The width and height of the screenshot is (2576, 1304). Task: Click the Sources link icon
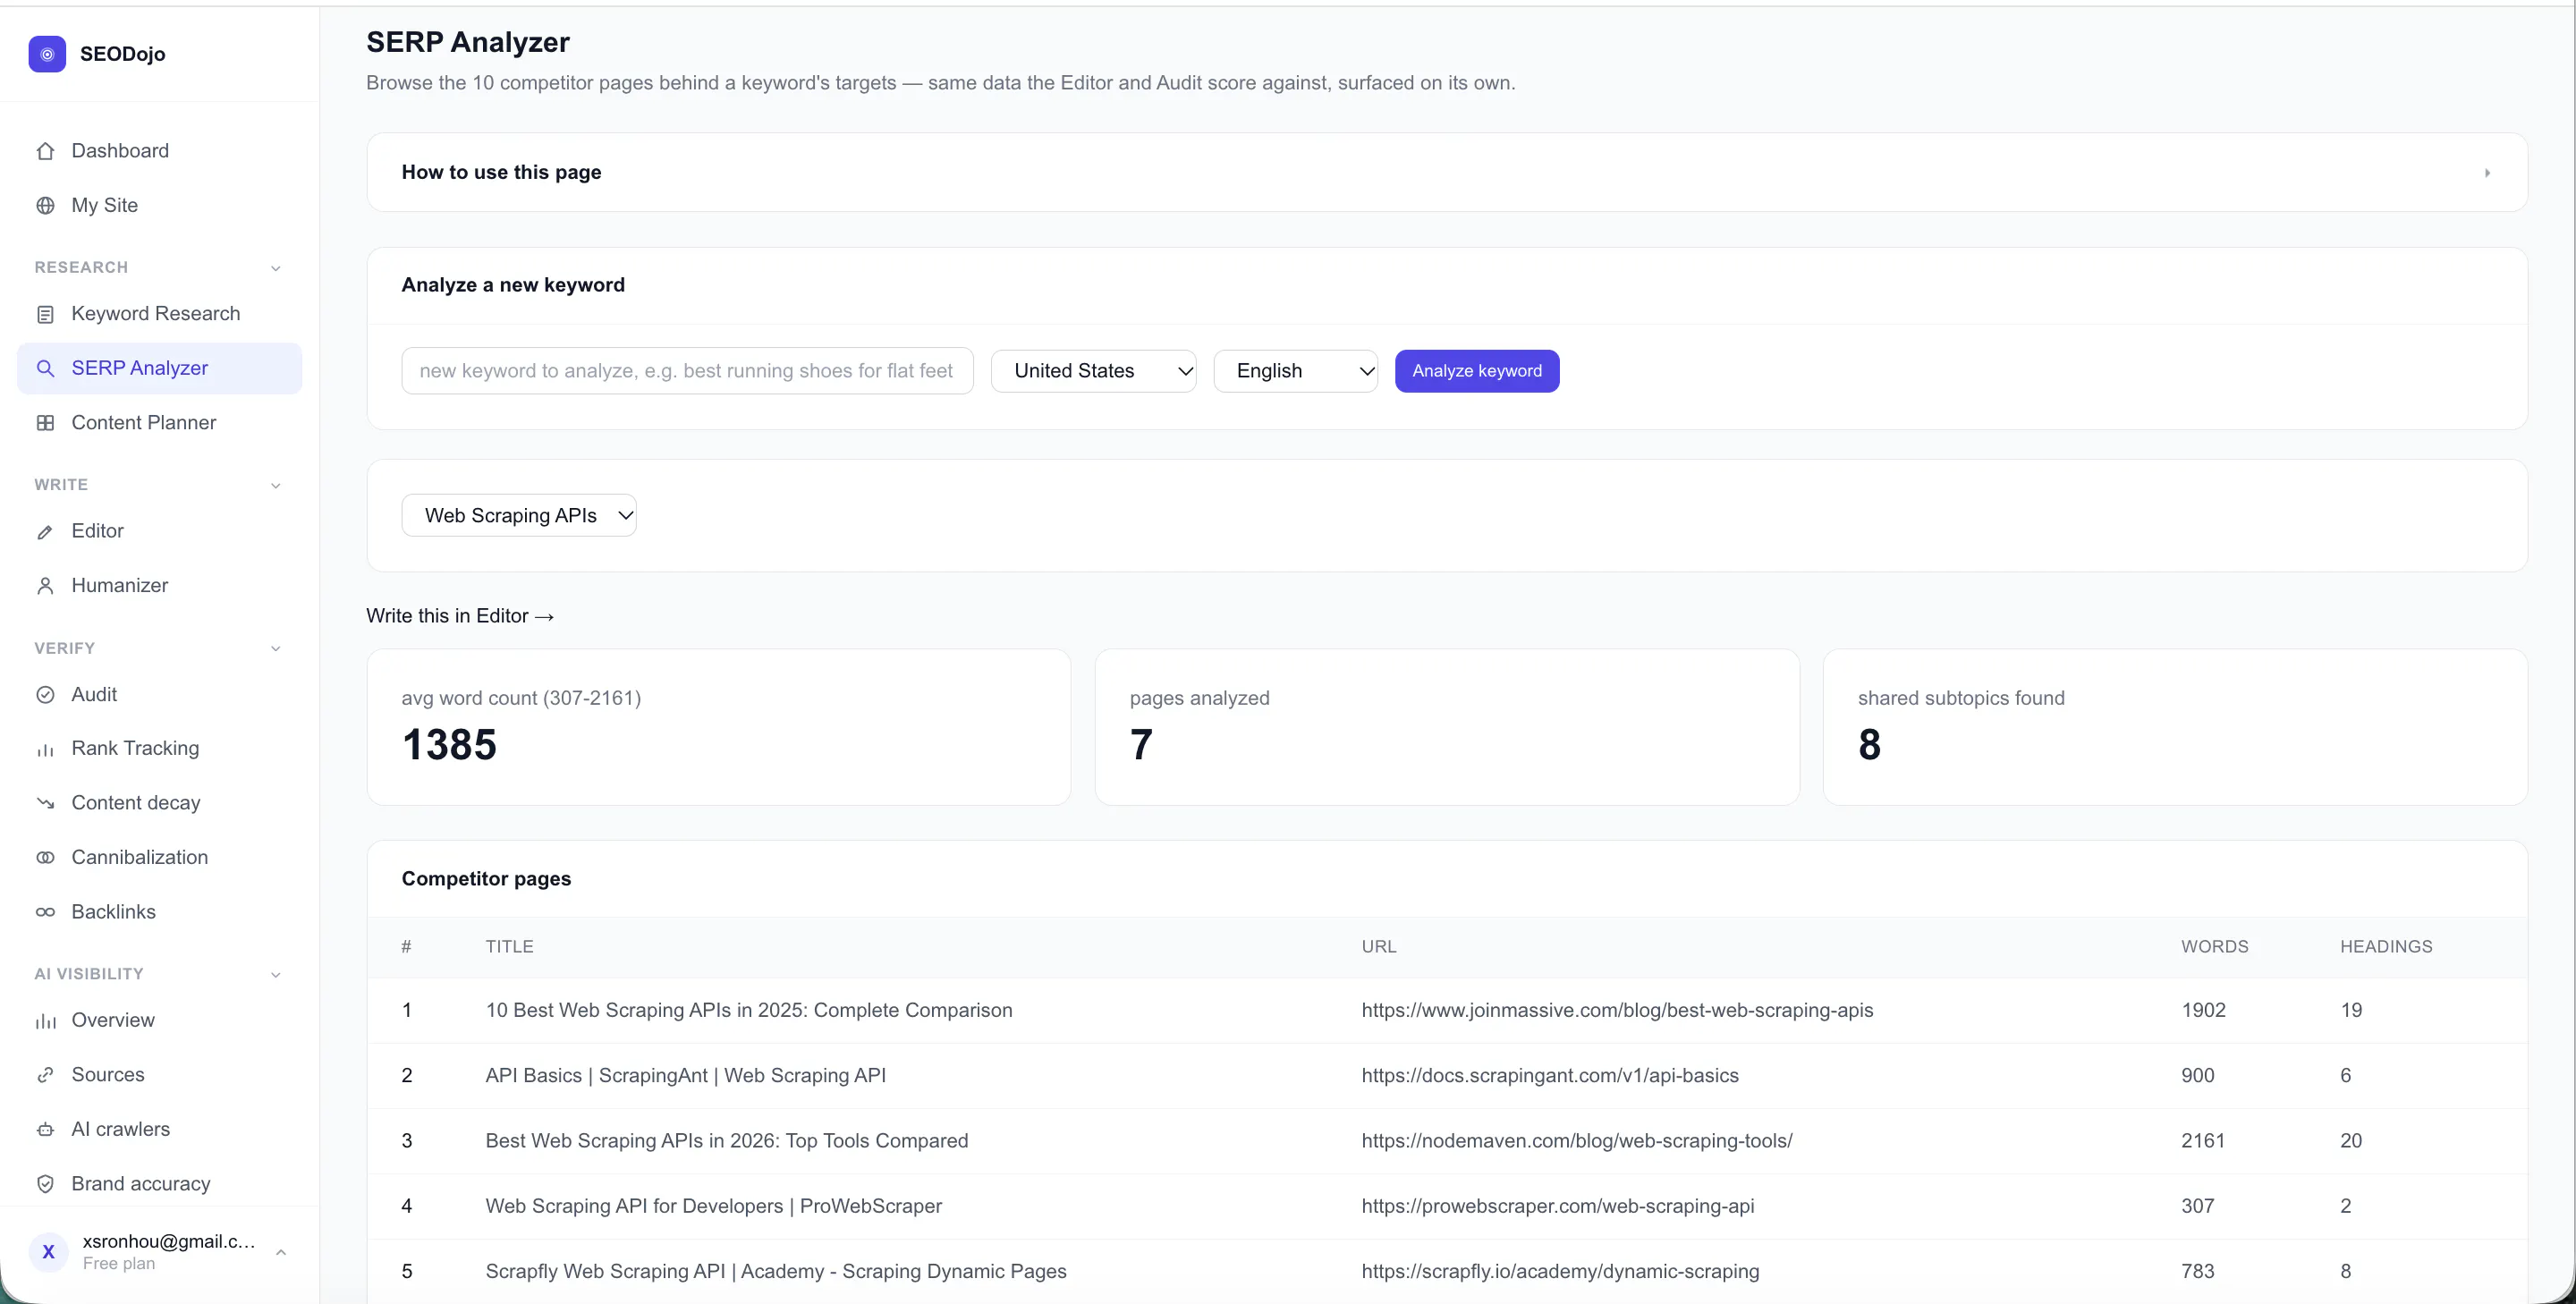click(x=45, y=1075)
